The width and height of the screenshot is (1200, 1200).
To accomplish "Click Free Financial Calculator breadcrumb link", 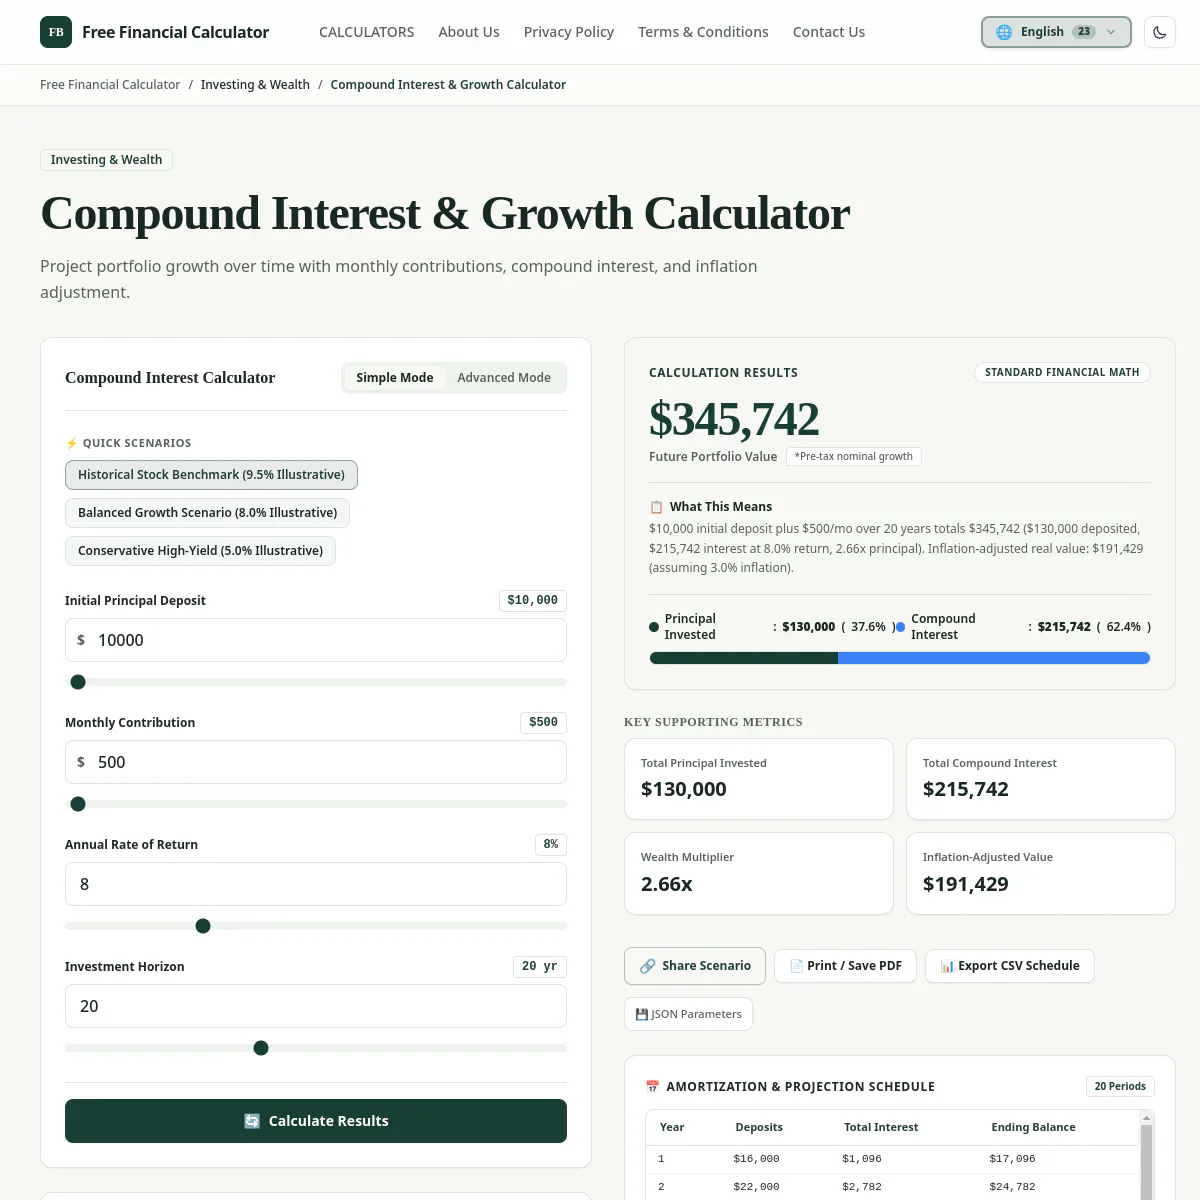I will 110,85.
